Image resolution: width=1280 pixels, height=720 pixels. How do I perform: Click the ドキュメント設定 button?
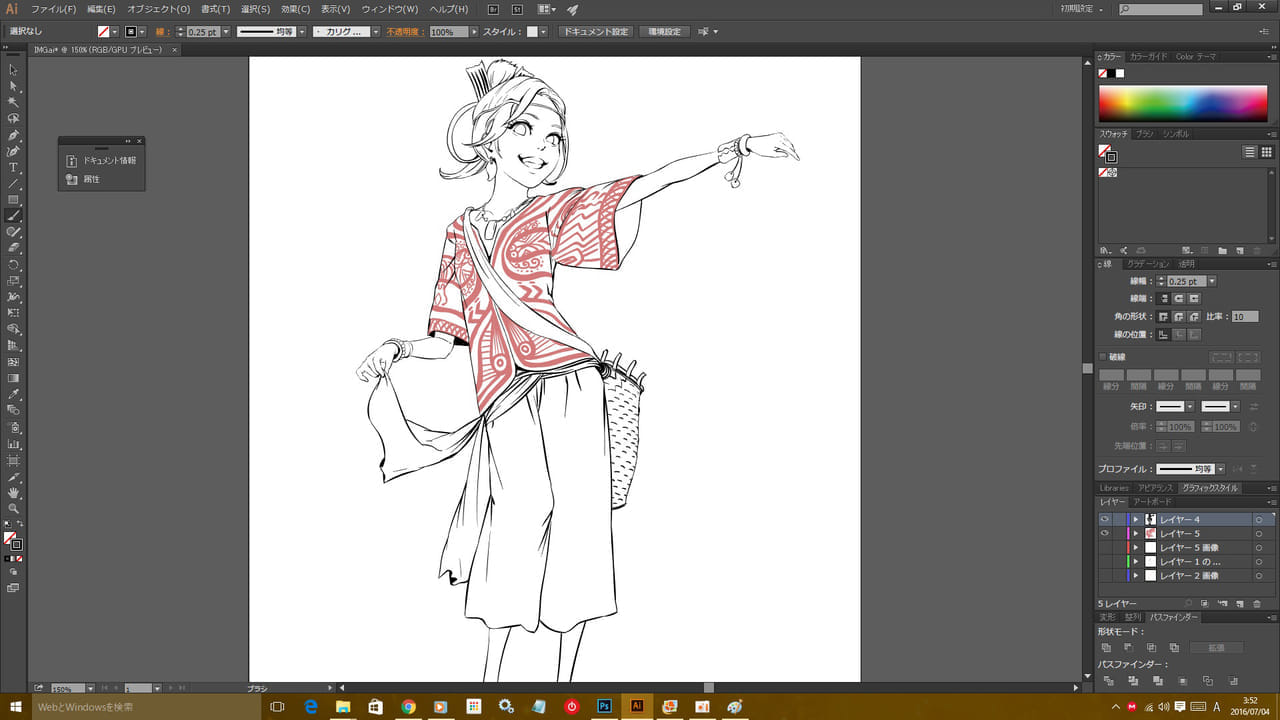coord(596,32)
